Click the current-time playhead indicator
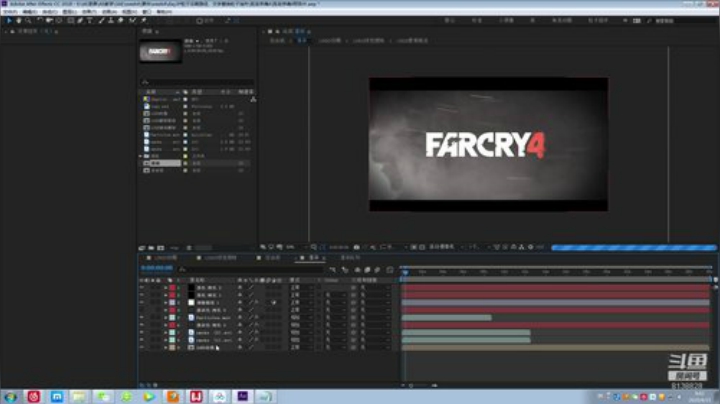720x404 pixels. pos(405,272)
